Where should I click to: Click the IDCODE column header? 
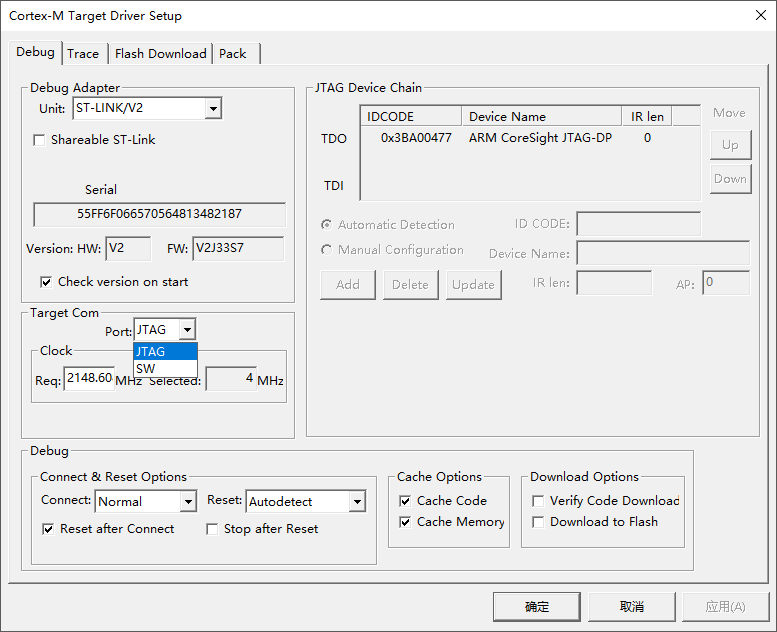[x=411, y=116]
